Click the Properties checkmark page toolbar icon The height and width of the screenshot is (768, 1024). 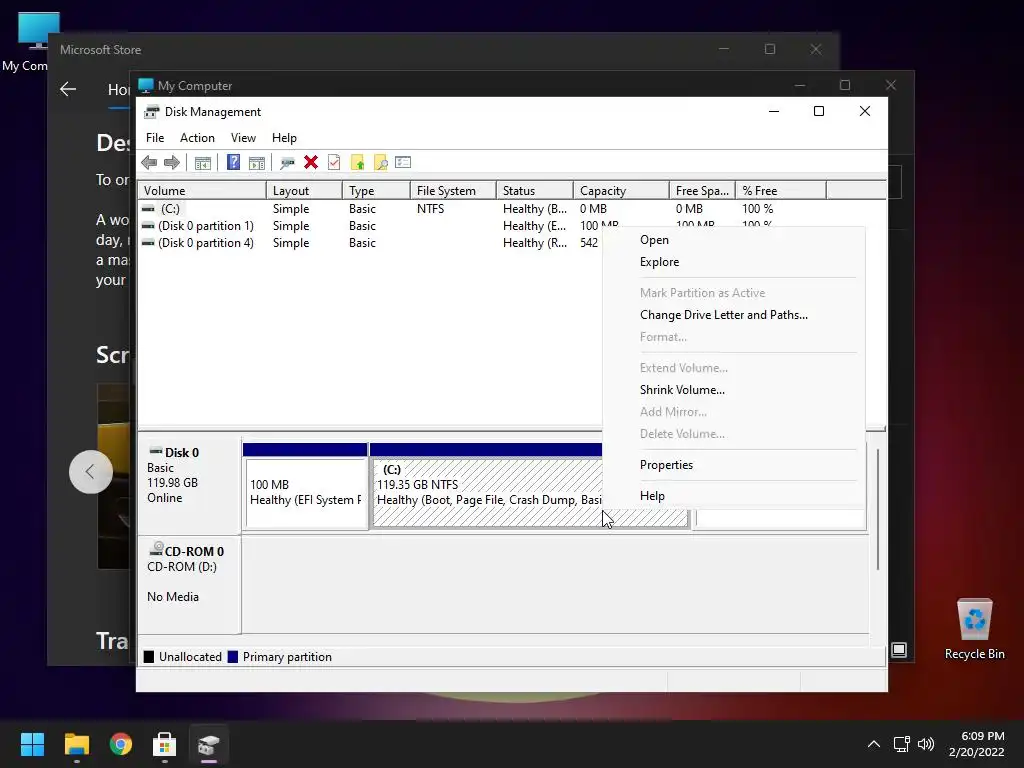tap(334, 163)
